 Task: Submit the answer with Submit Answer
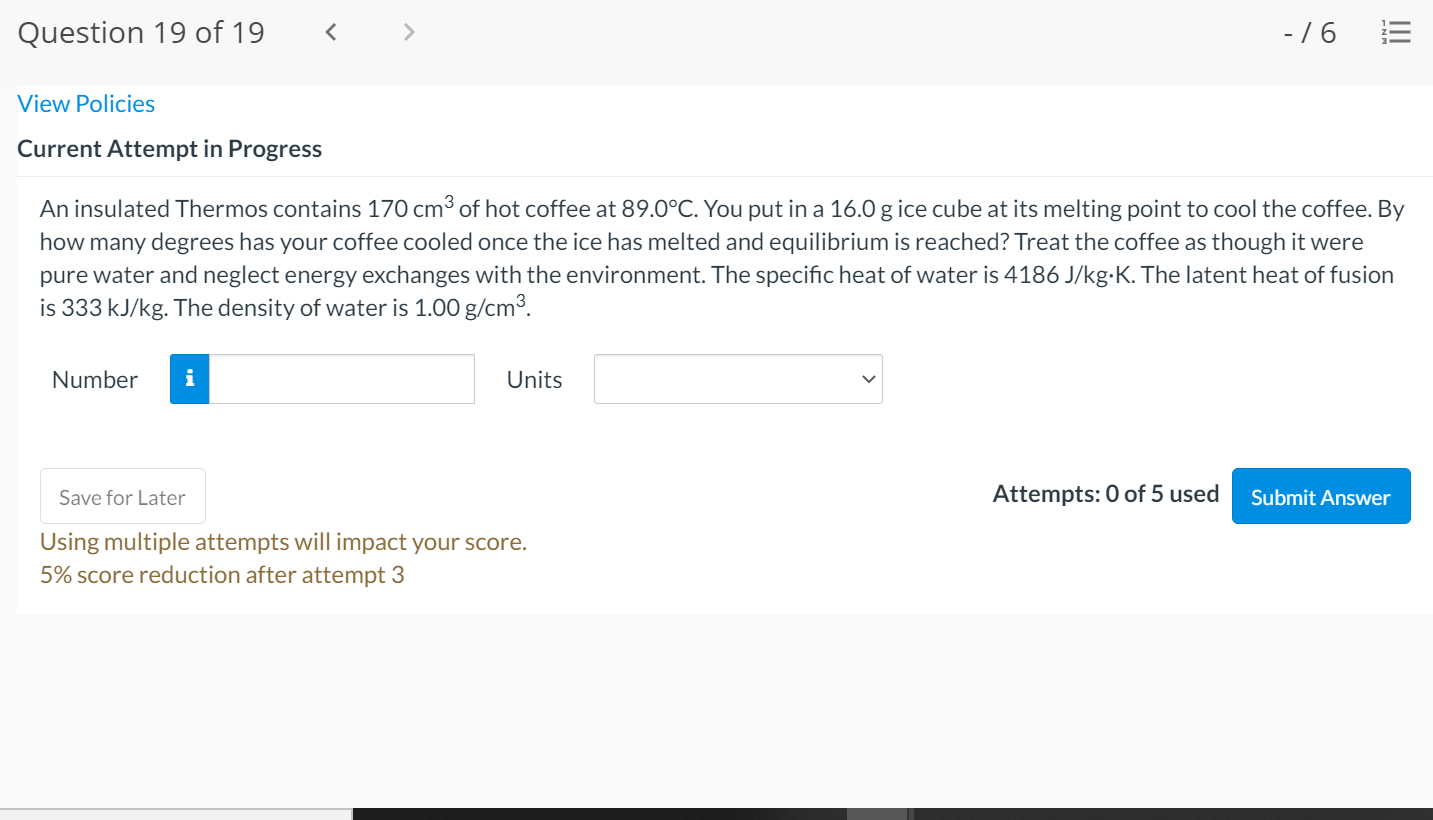pyautogui.click(x=1320, y=497)
